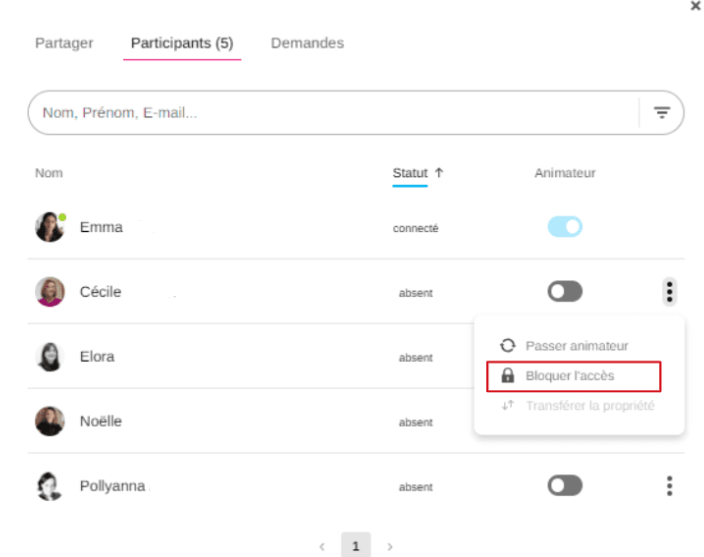Go to the previous page chevron

322,547
